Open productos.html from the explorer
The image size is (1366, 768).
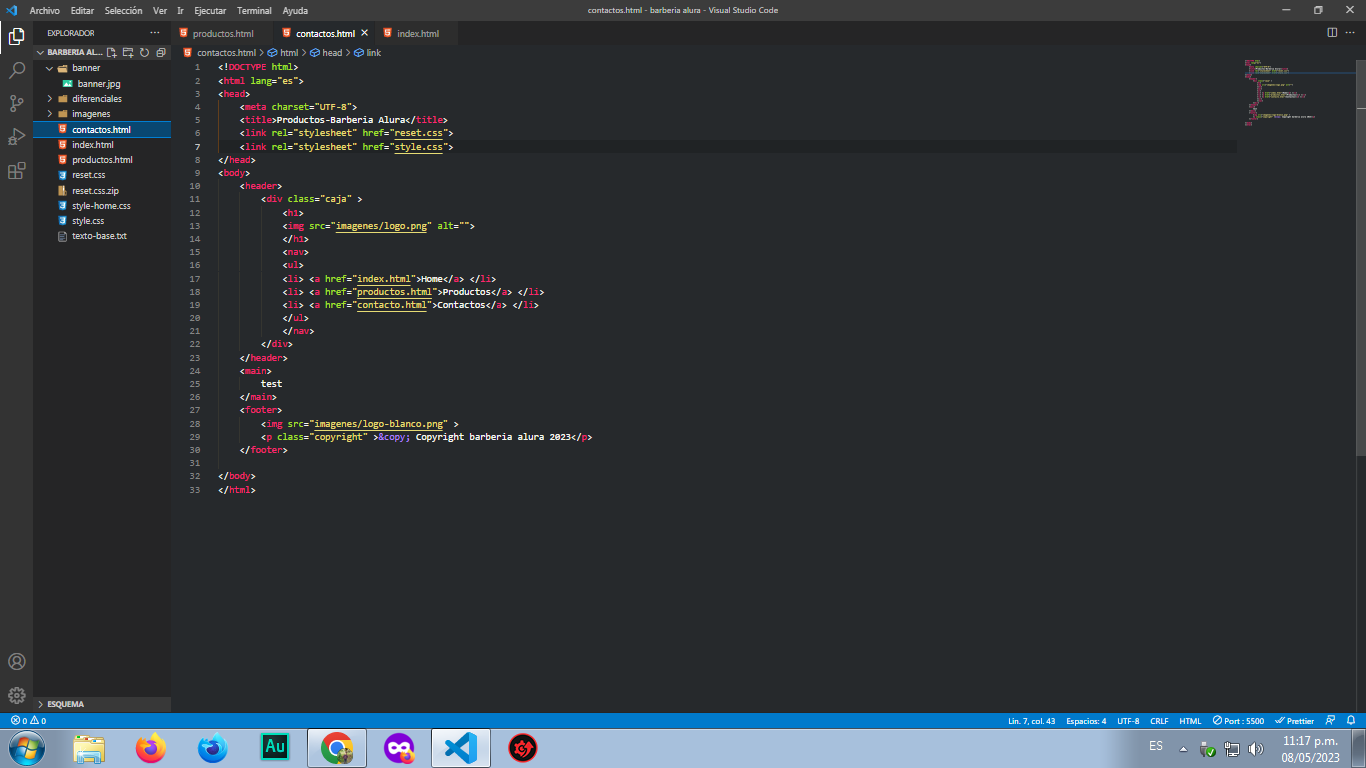coord(102,160)
